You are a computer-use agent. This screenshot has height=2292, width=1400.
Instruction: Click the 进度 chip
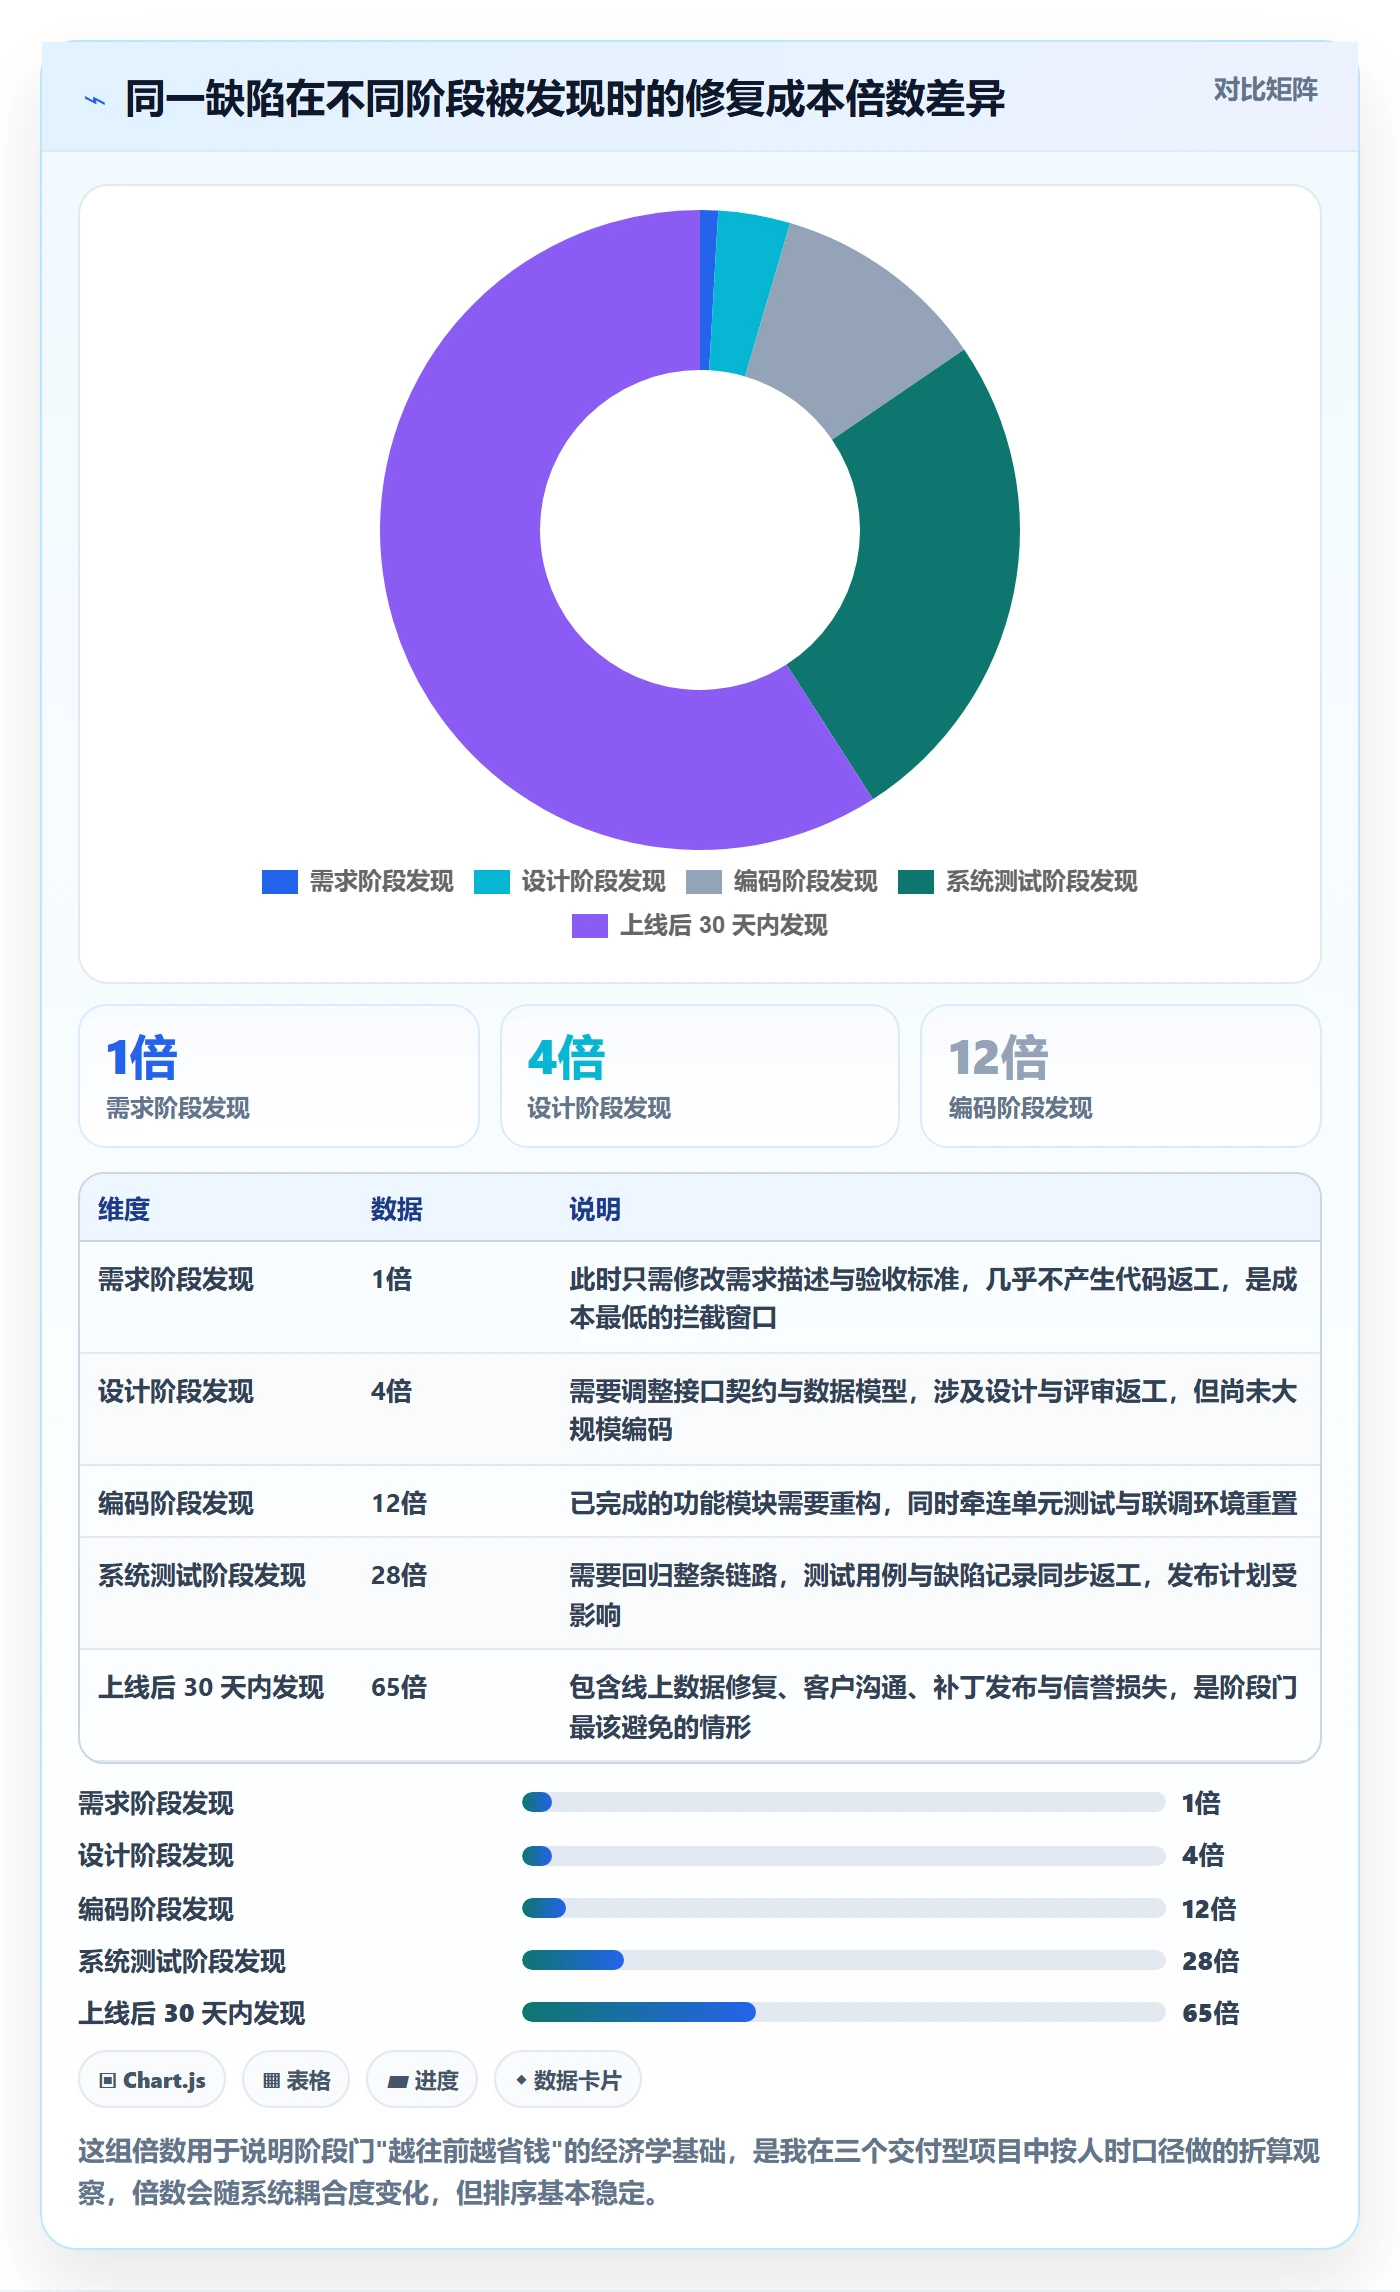[x=422, y=2080]
